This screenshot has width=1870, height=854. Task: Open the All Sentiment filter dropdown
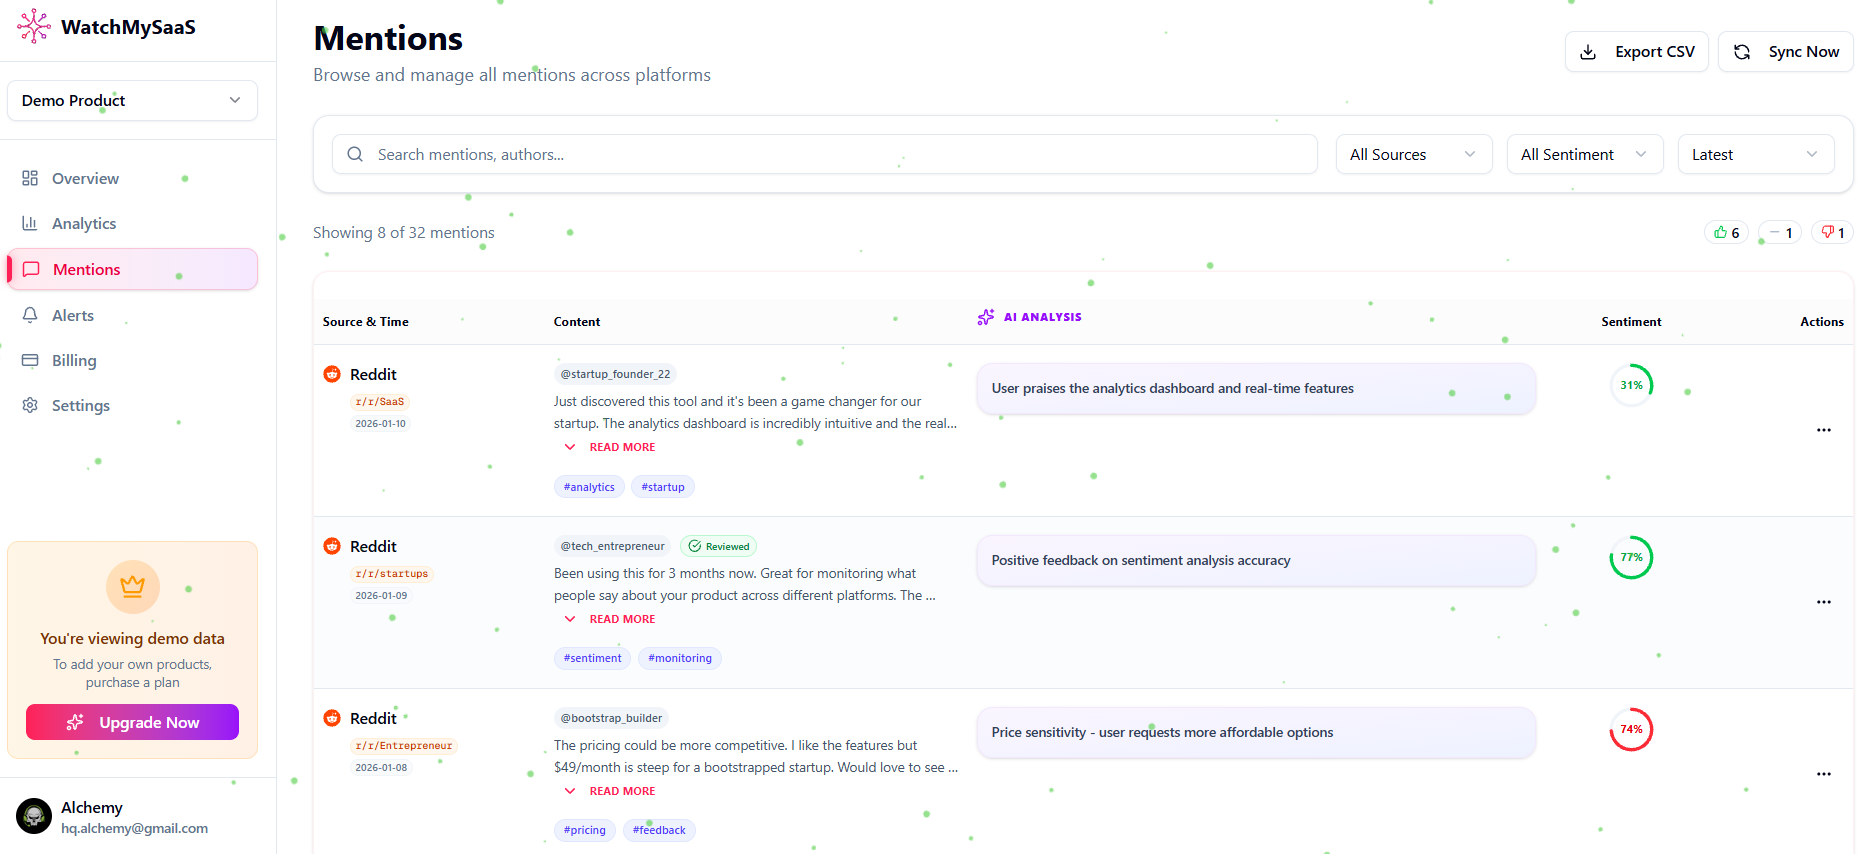(x=1585, y=154)
